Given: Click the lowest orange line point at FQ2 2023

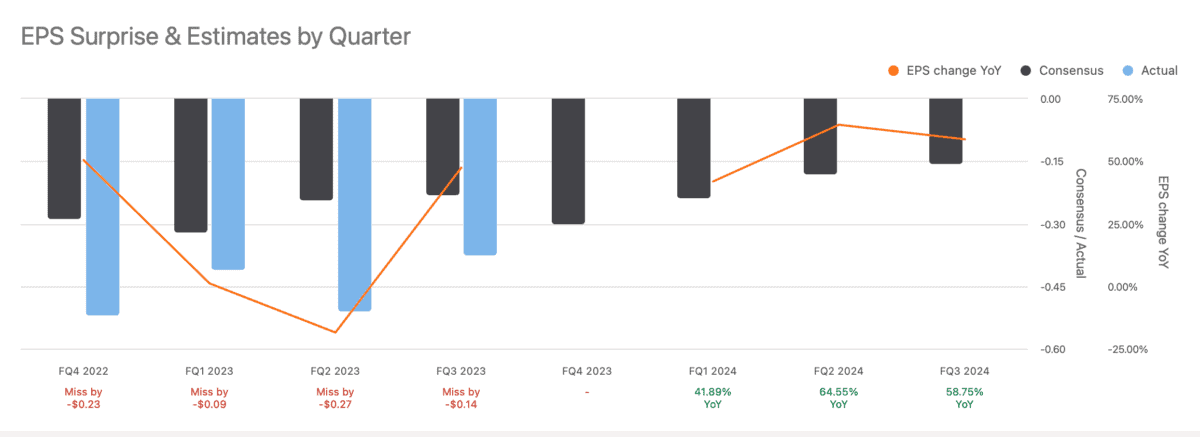Looking at the screenshot, I should click(x=335, y=332).
